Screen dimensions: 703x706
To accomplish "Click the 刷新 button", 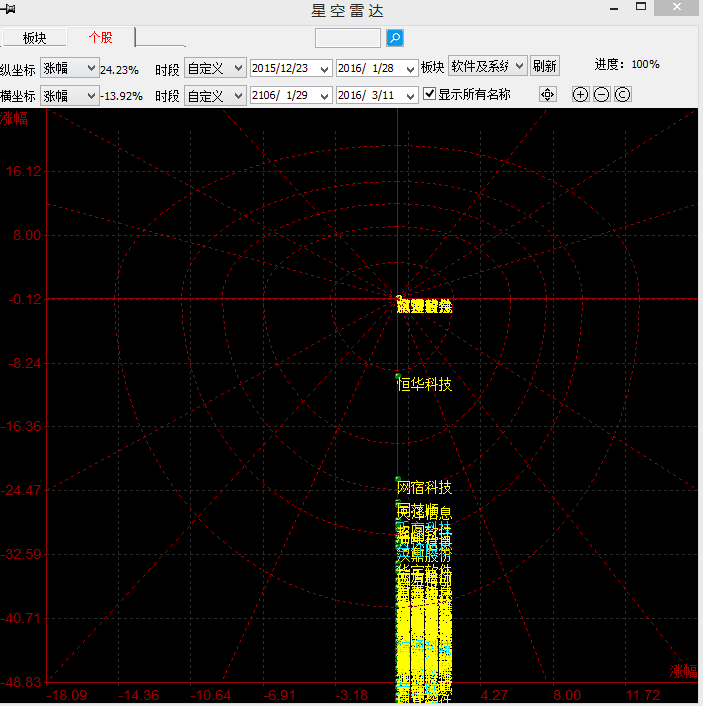I will (x=544, y=67).
